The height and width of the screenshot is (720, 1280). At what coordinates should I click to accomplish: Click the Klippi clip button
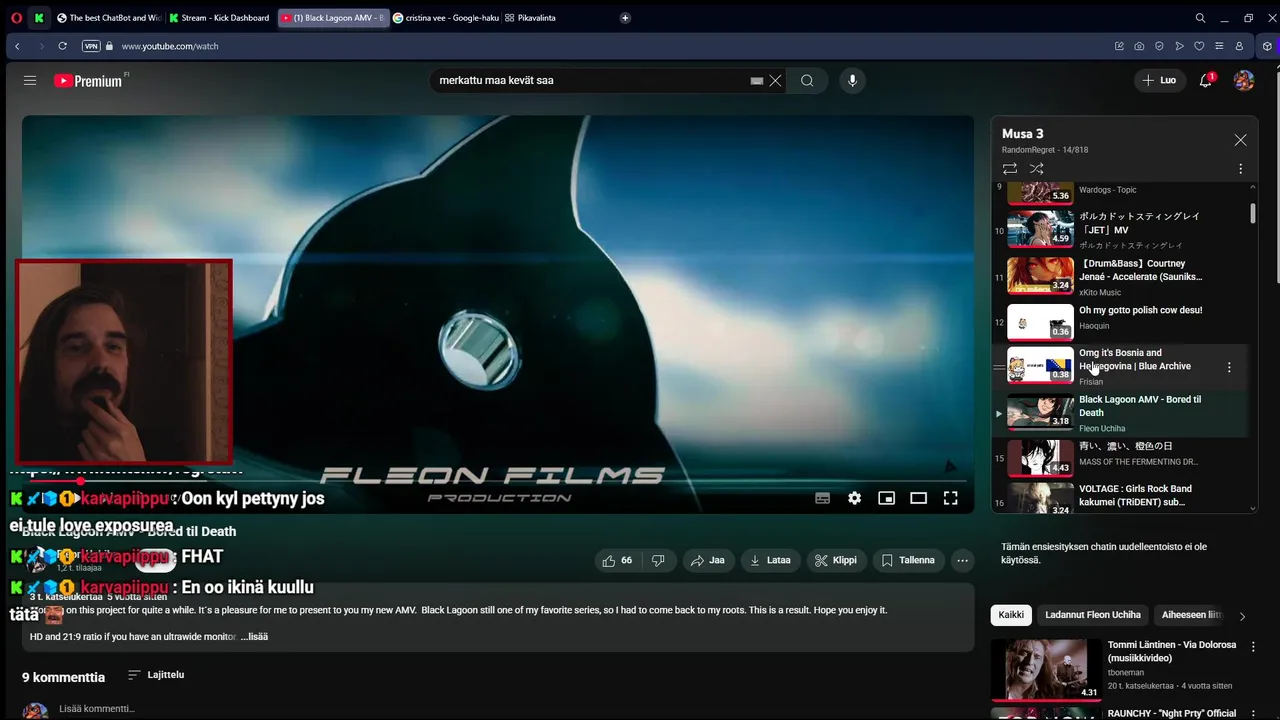837,560
